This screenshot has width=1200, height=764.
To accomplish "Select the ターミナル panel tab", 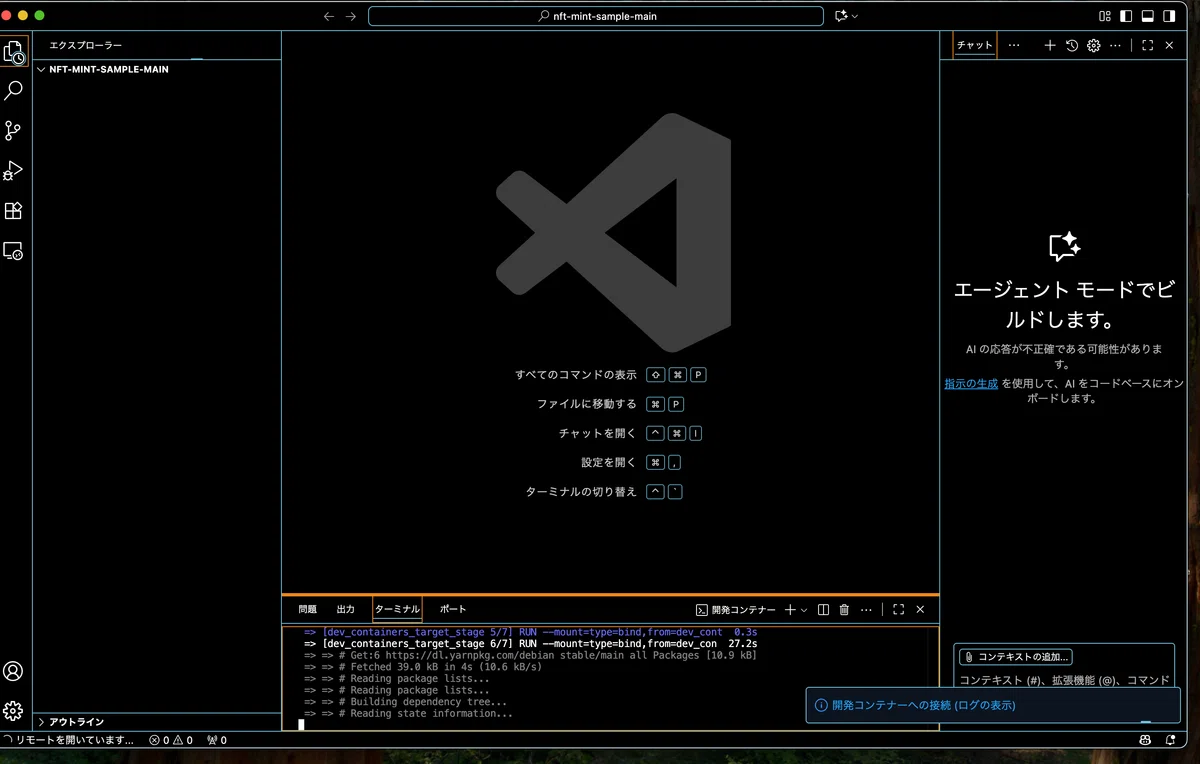I will 397,609.
